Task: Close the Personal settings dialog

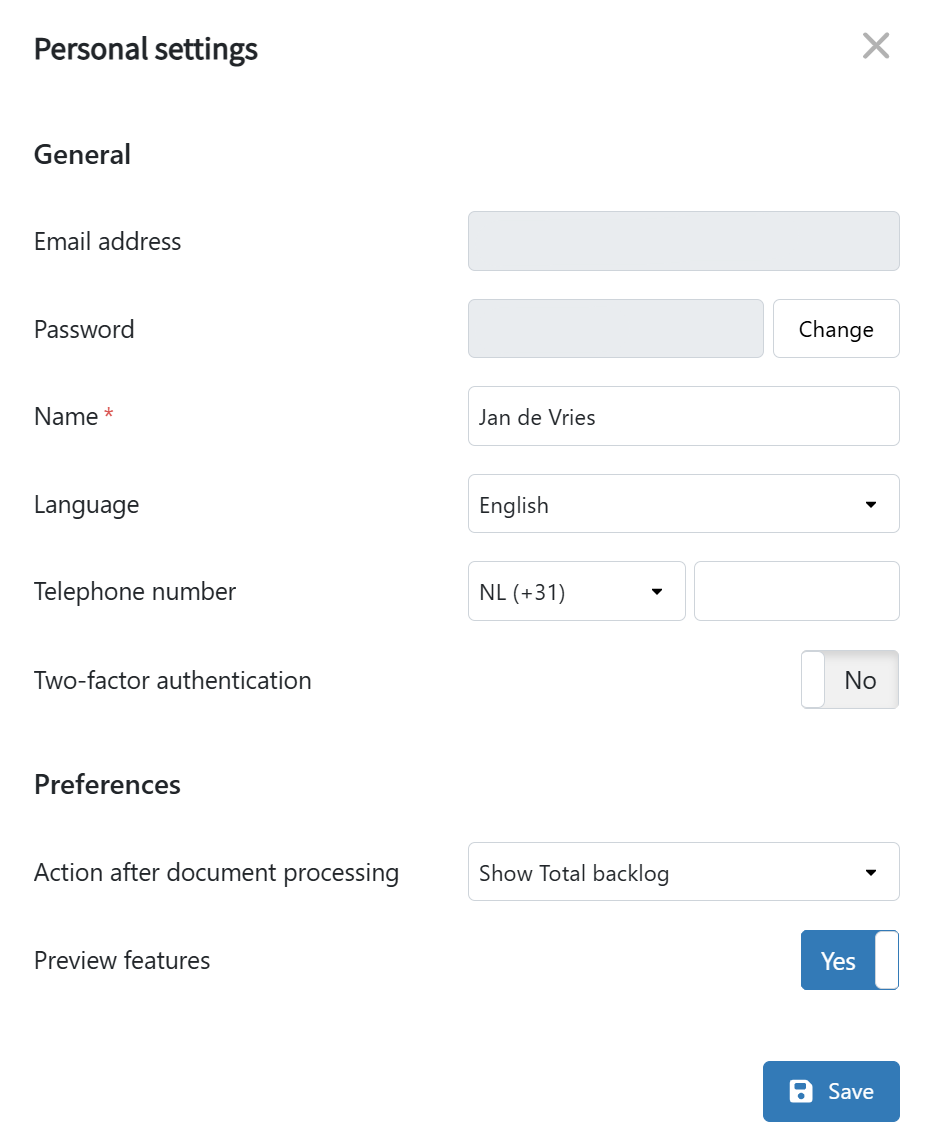Action: point(876,46)
